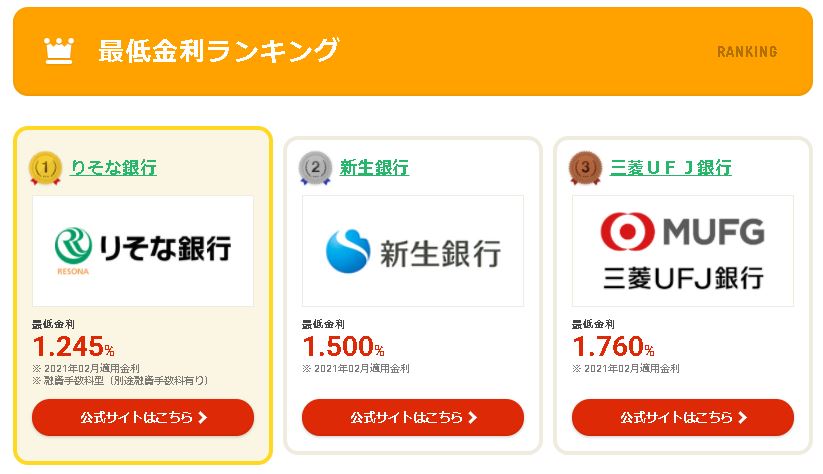
Task: Open the 新生銀行 title link
Action: tap(374, 167)
